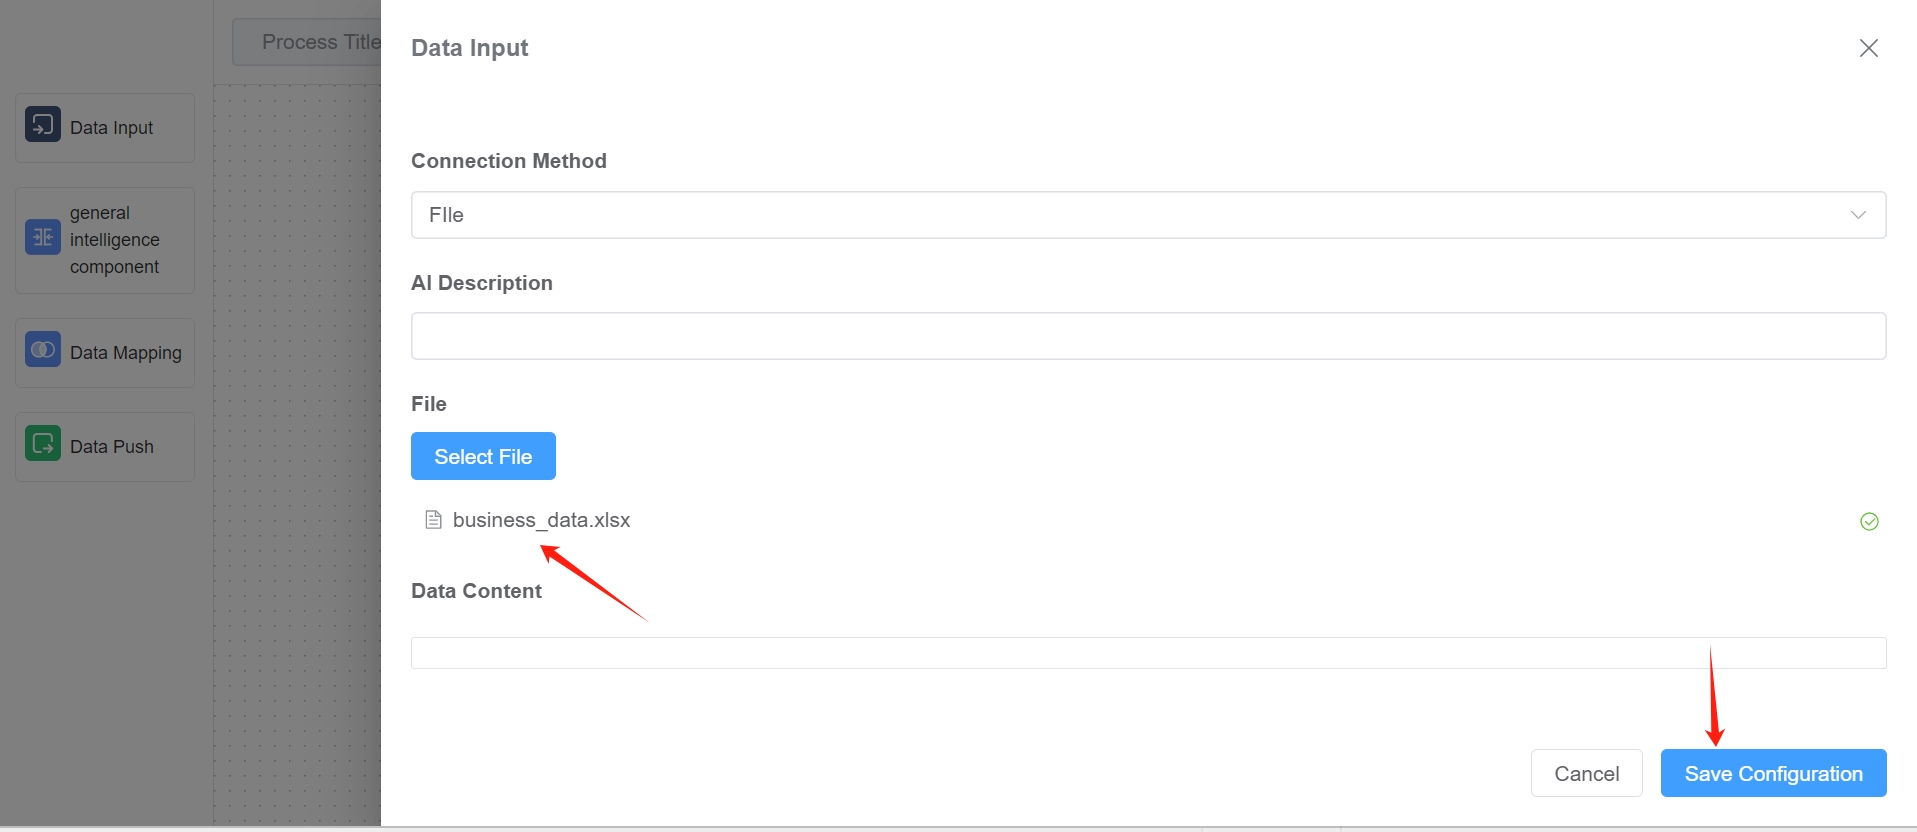This screenshot has width=1917, height=832.
Task: Click the general intelligence component icon
Action: [x=41, y=239]
